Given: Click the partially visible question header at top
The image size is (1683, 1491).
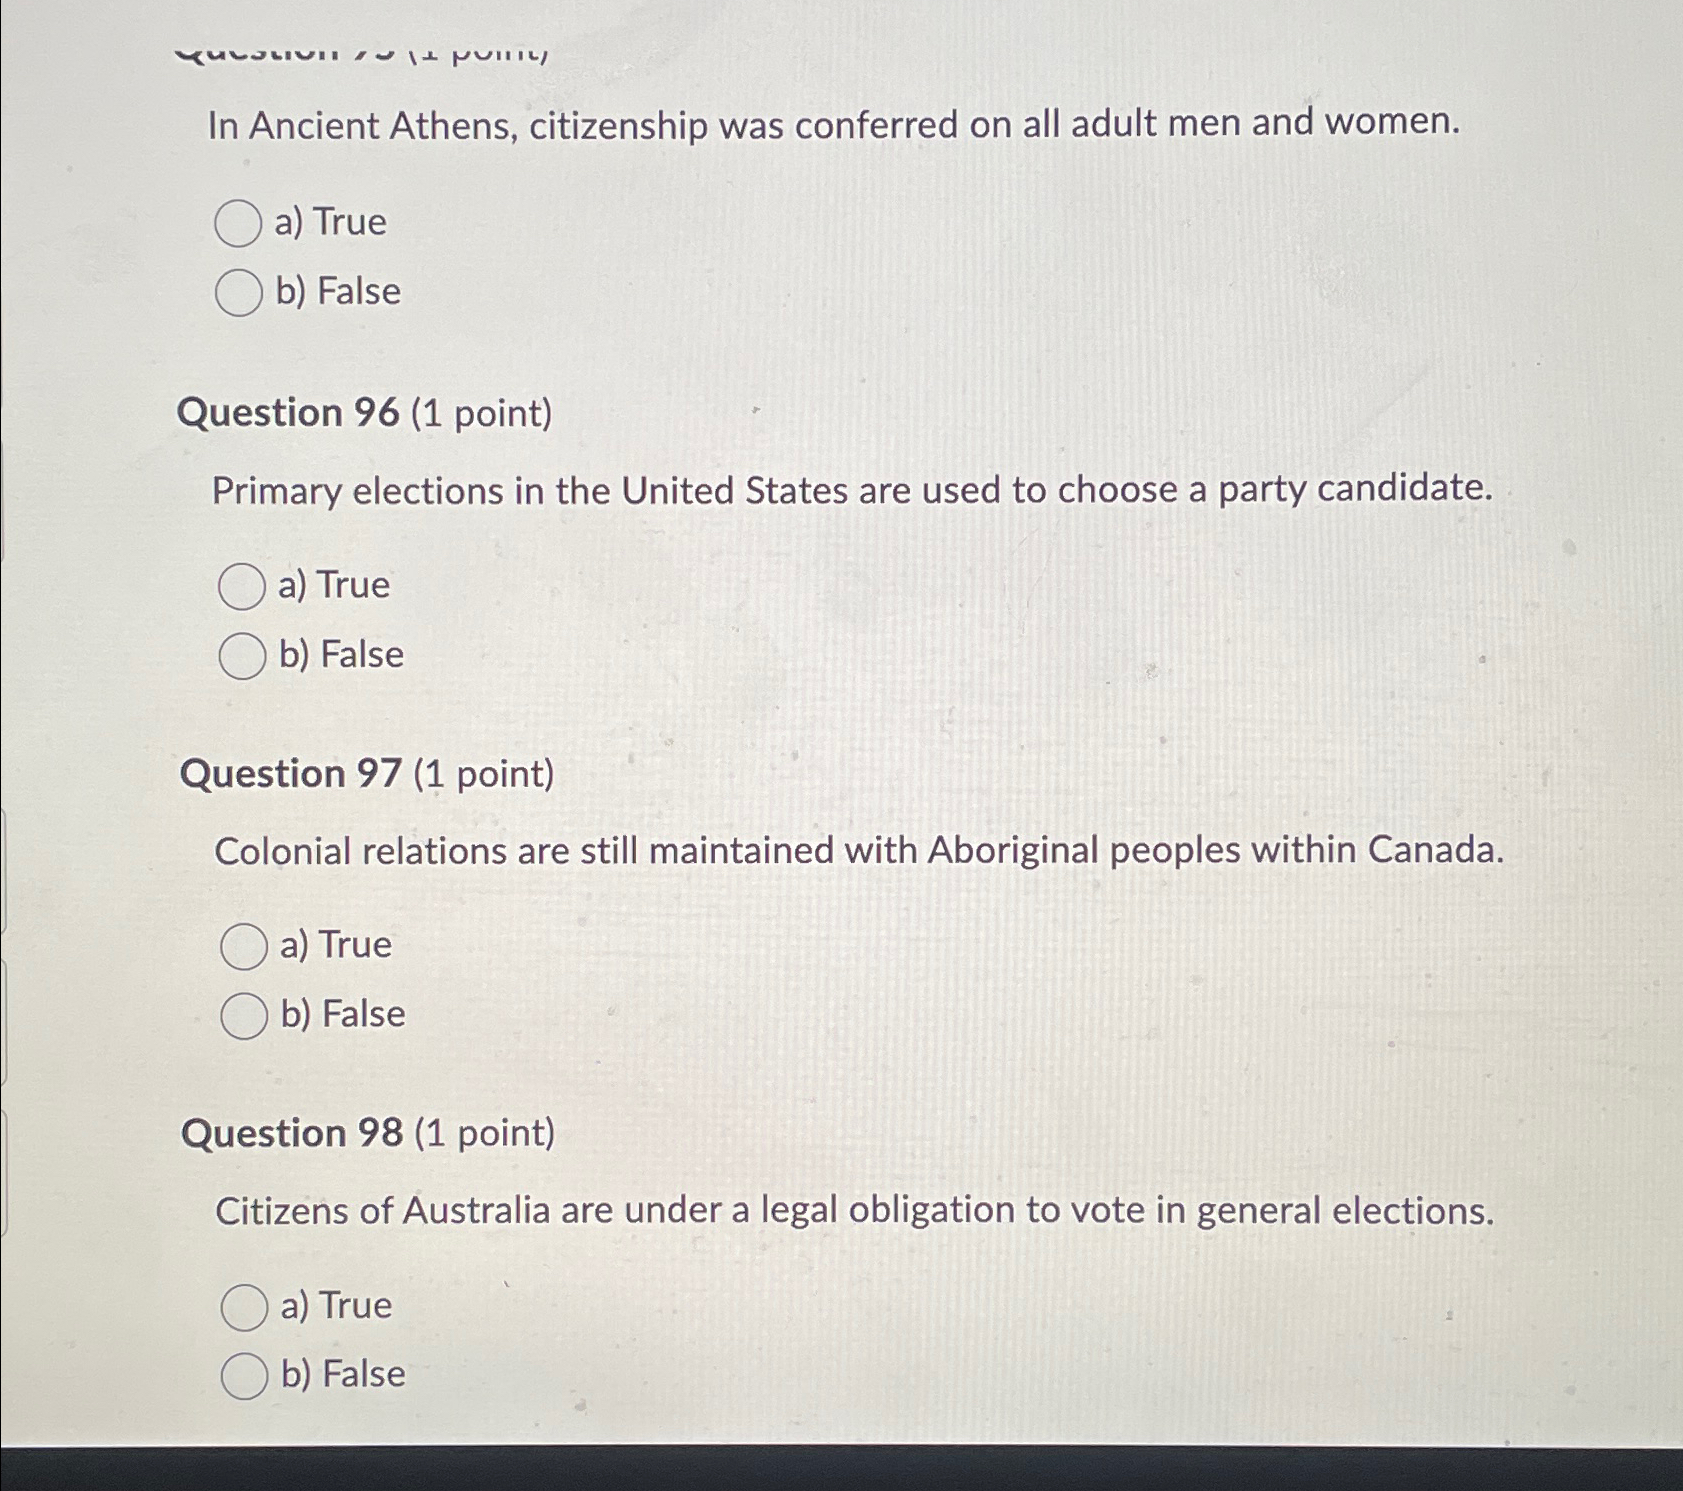Looking at the screenshot, I should 360,50.
